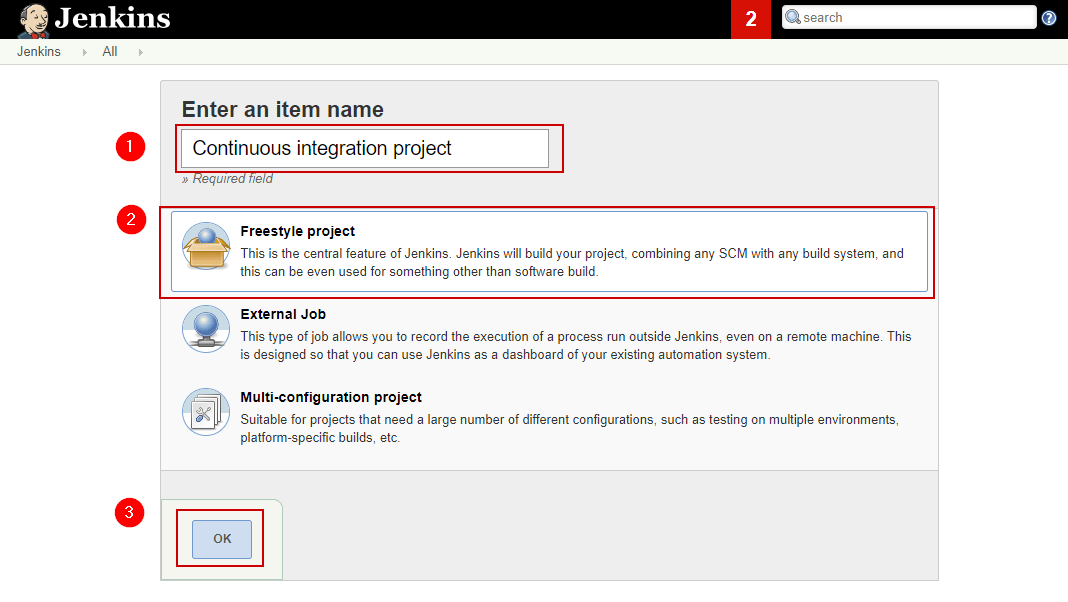Click inside the item name input field
1068x602 pixels.
tap(368, 147)
